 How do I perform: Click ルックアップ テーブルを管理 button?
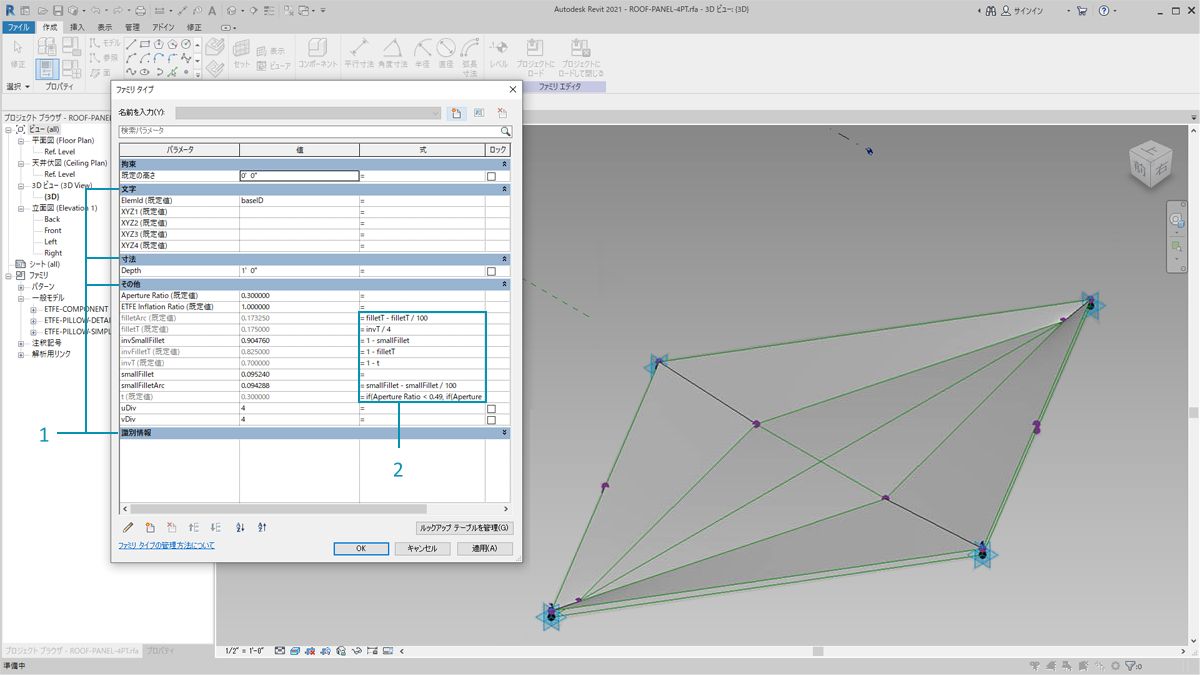click(464, 527)
